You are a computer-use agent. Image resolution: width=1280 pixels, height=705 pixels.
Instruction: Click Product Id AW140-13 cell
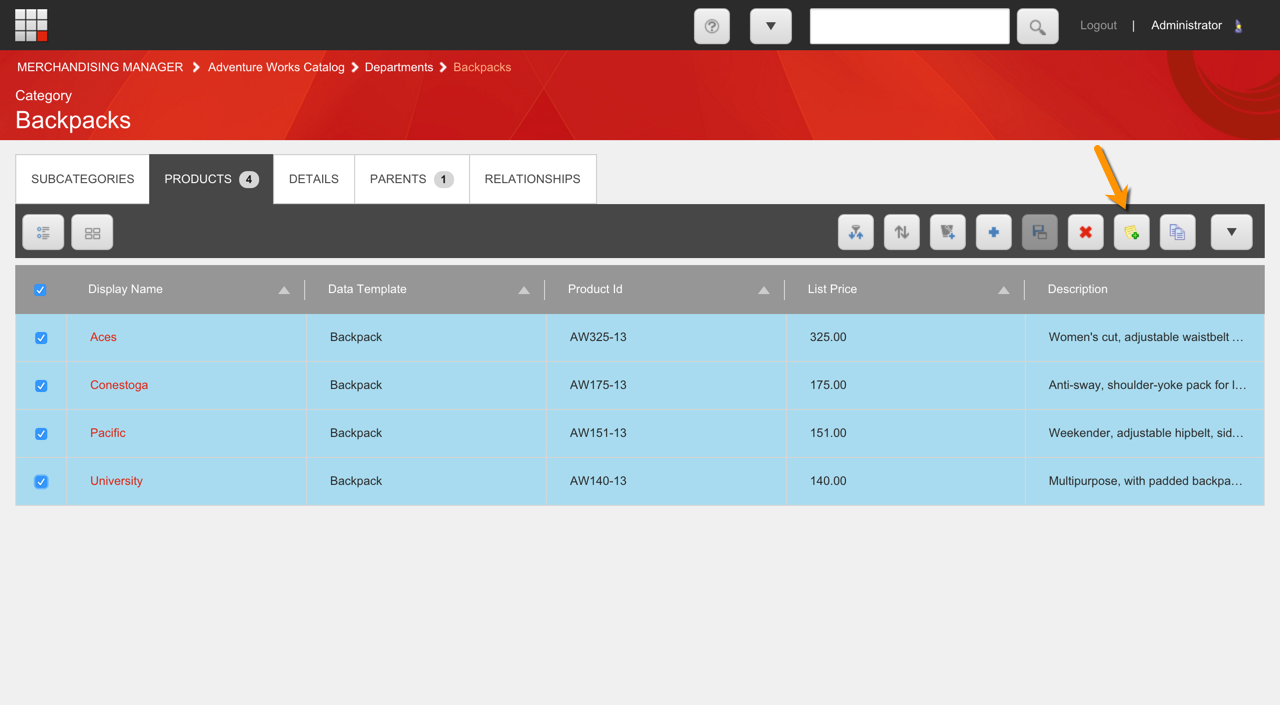coord(598,481)
